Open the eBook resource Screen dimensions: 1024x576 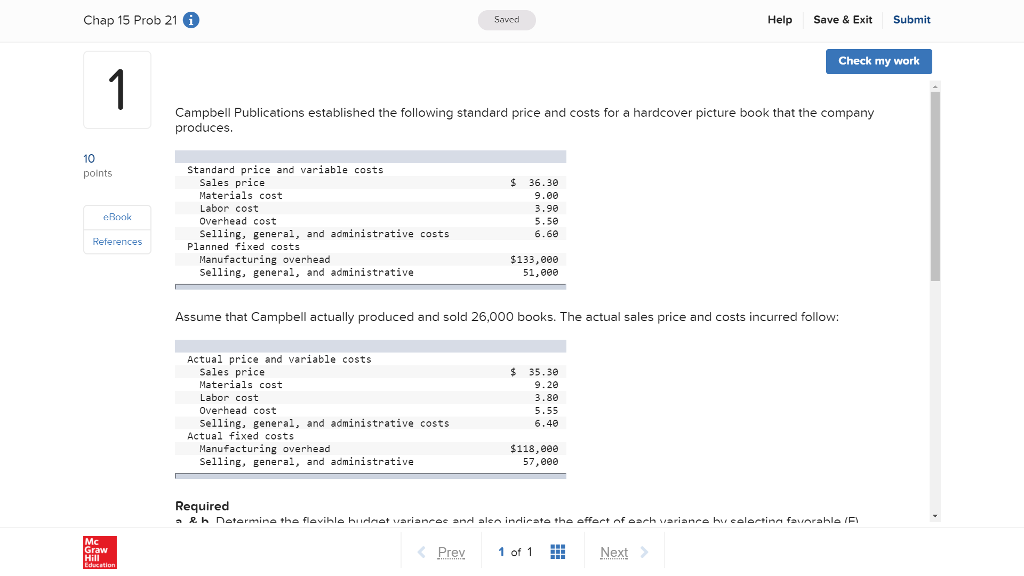[x=117, y=217]
